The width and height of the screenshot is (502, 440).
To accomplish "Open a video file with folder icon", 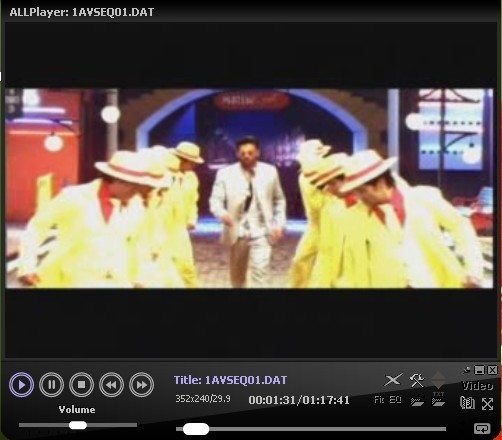I will (x=417, y=402).
